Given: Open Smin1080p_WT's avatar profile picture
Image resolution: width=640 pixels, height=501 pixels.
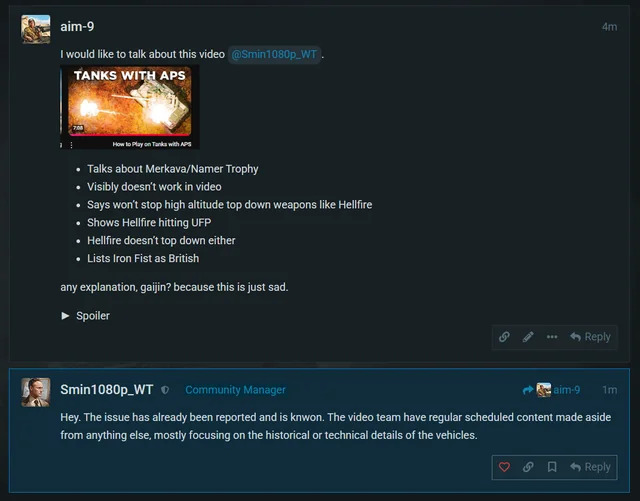Looking at the screenshot, I should pos(36,392).
